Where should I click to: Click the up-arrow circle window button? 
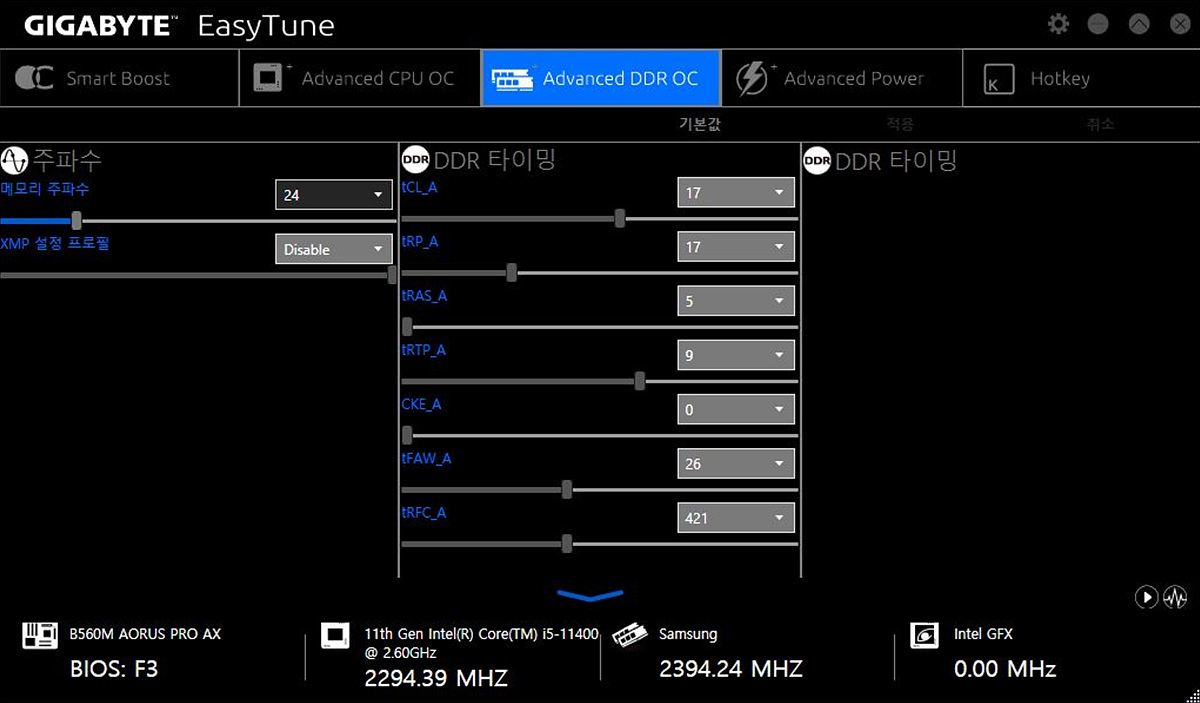[1138, 24]
